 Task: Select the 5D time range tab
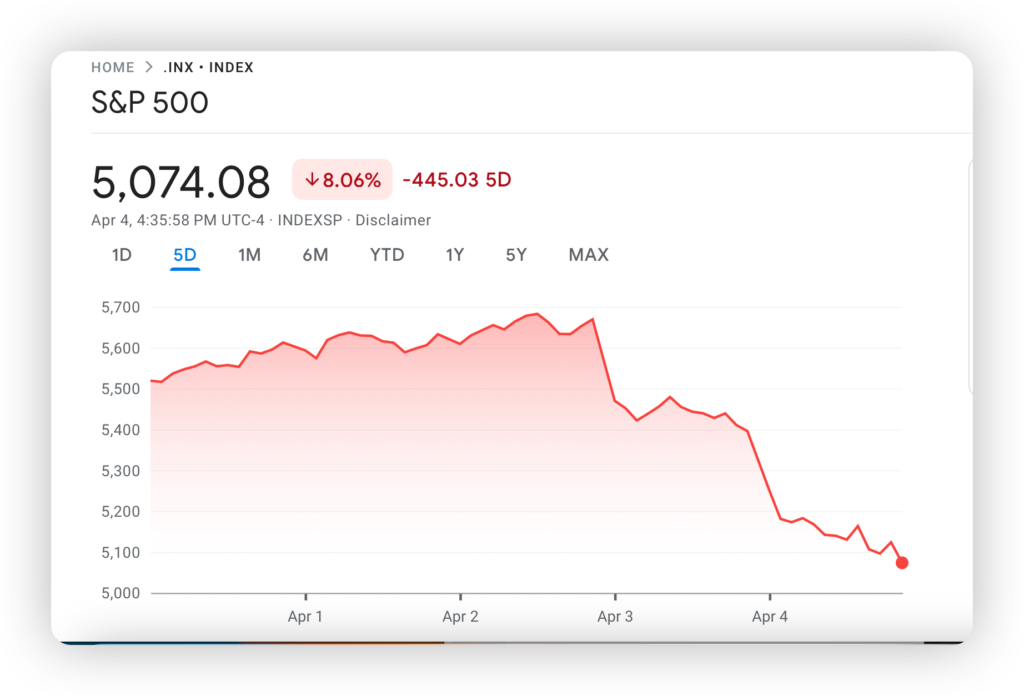coord(185,255)
